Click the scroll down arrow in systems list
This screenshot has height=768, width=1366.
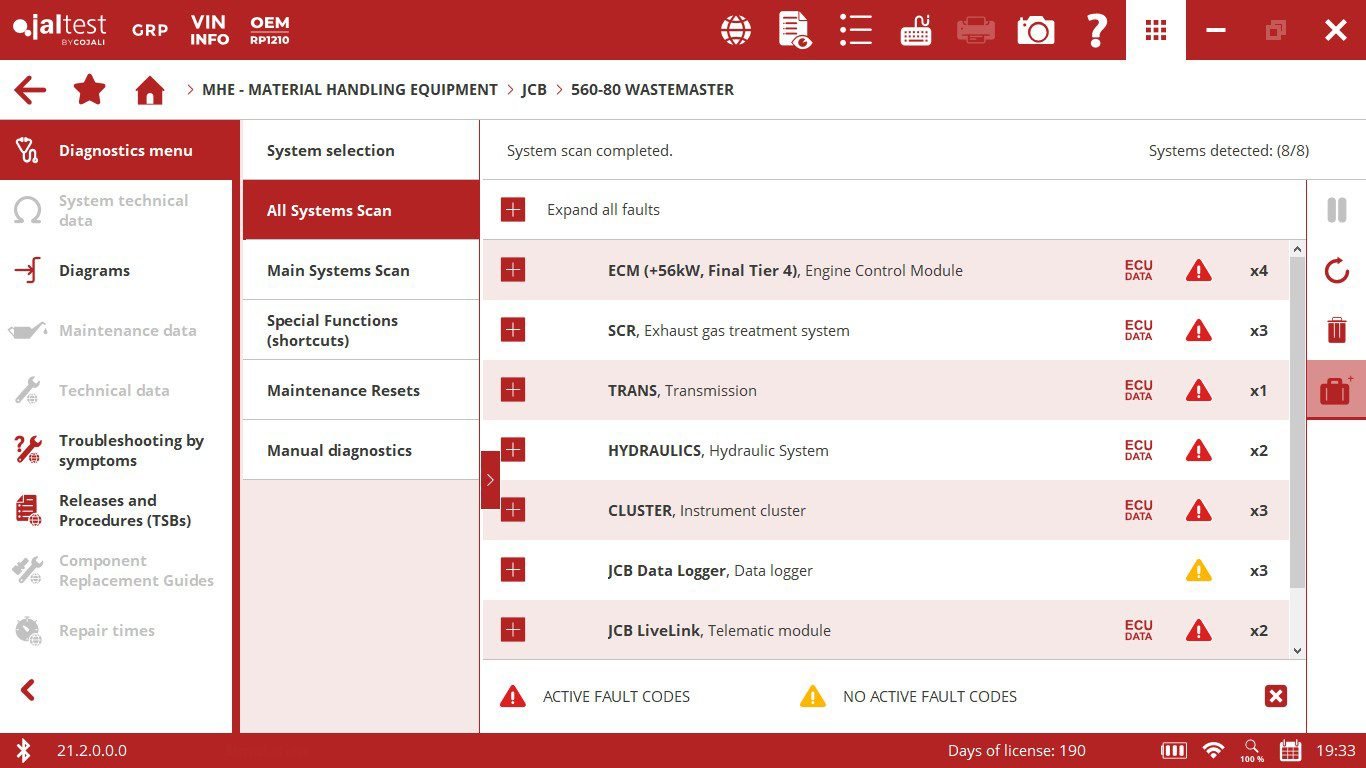click(x=1297, y=650)
